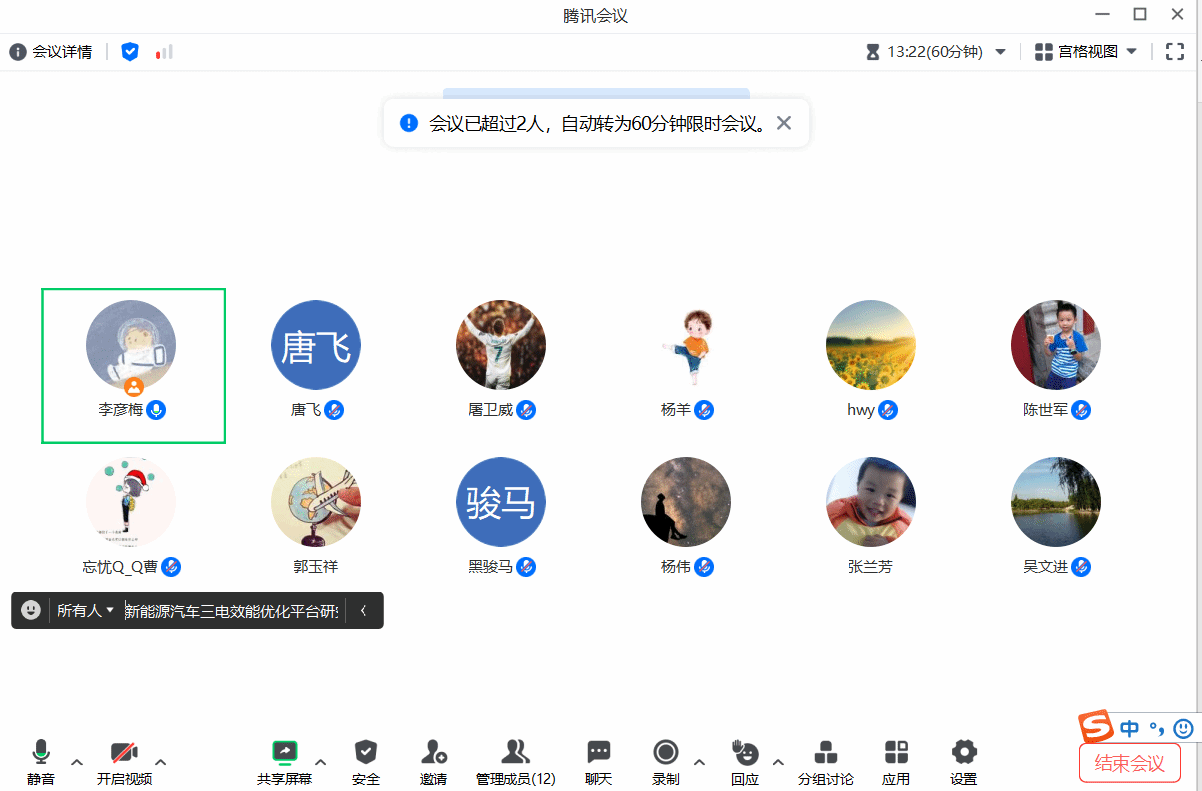This screenshot has height=791, width=1202.
Task: Click the chat message input field
Action: click(x=231, y=610)
